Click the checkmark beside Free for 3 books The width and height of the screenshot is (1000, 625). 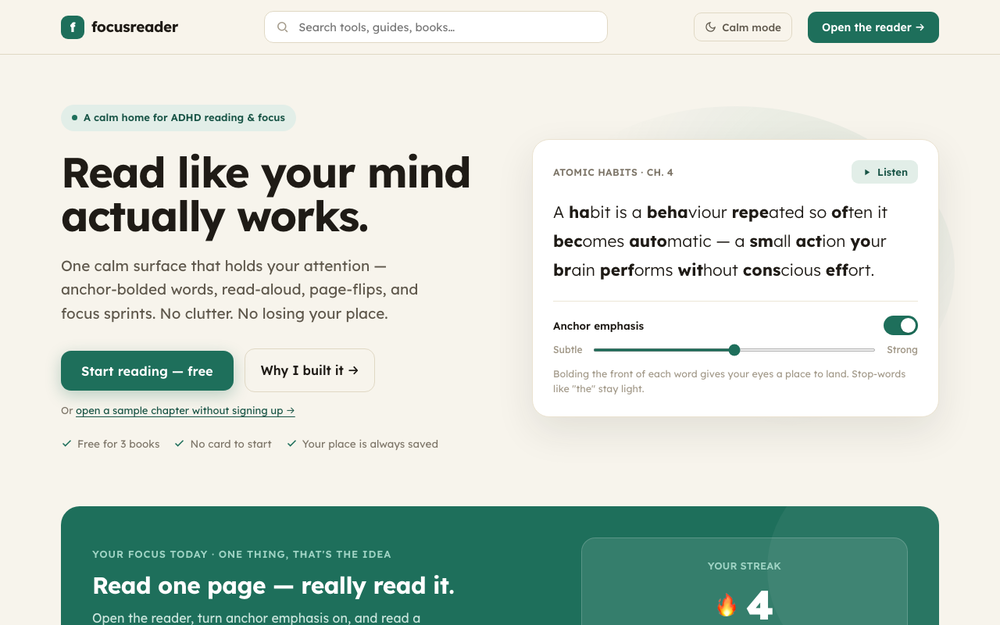(66, 443)
